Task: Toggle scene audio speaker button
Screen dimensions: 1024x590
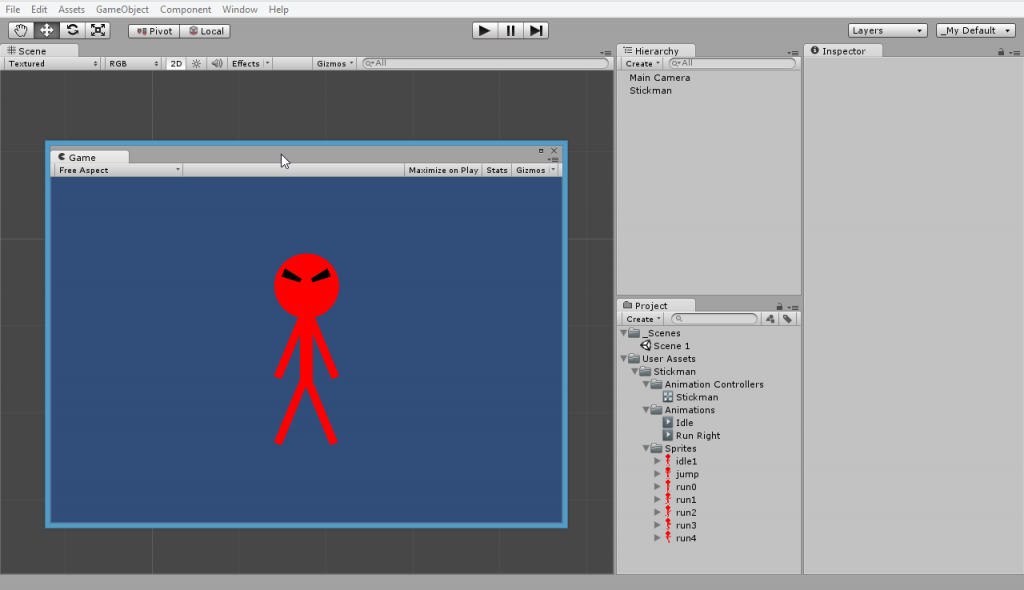Action: pos(216,64)
